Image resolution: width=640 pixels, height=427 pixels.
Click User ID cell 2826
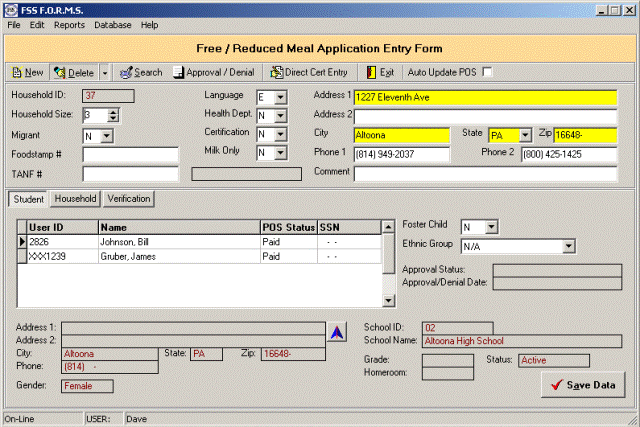click(x=62, y=242)
